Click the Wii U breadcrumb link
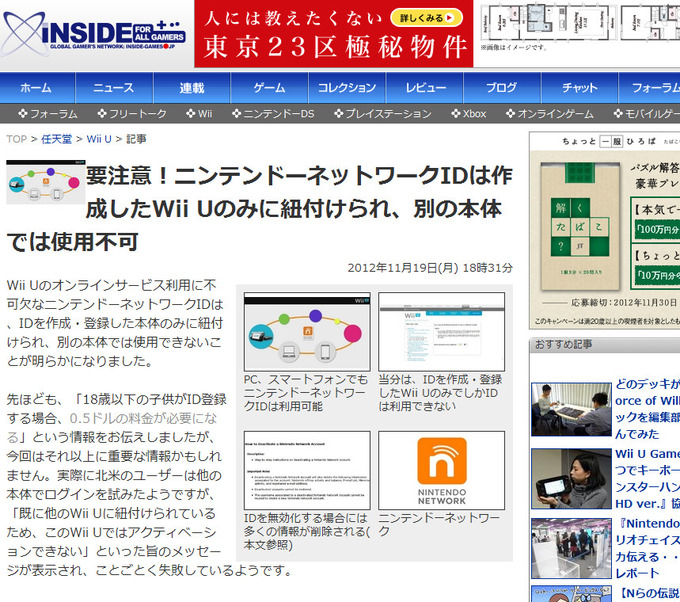The width and height of the screenshot is (680, 602). coord(99,139)
